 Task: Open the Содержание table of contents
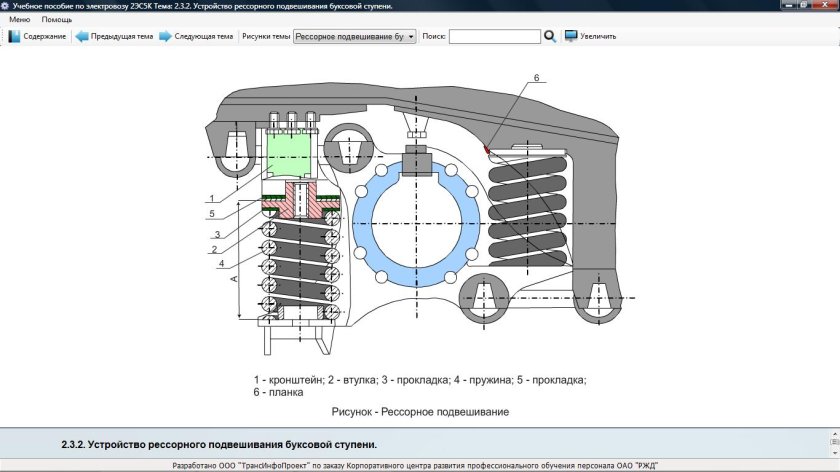(x=37, y=36)
